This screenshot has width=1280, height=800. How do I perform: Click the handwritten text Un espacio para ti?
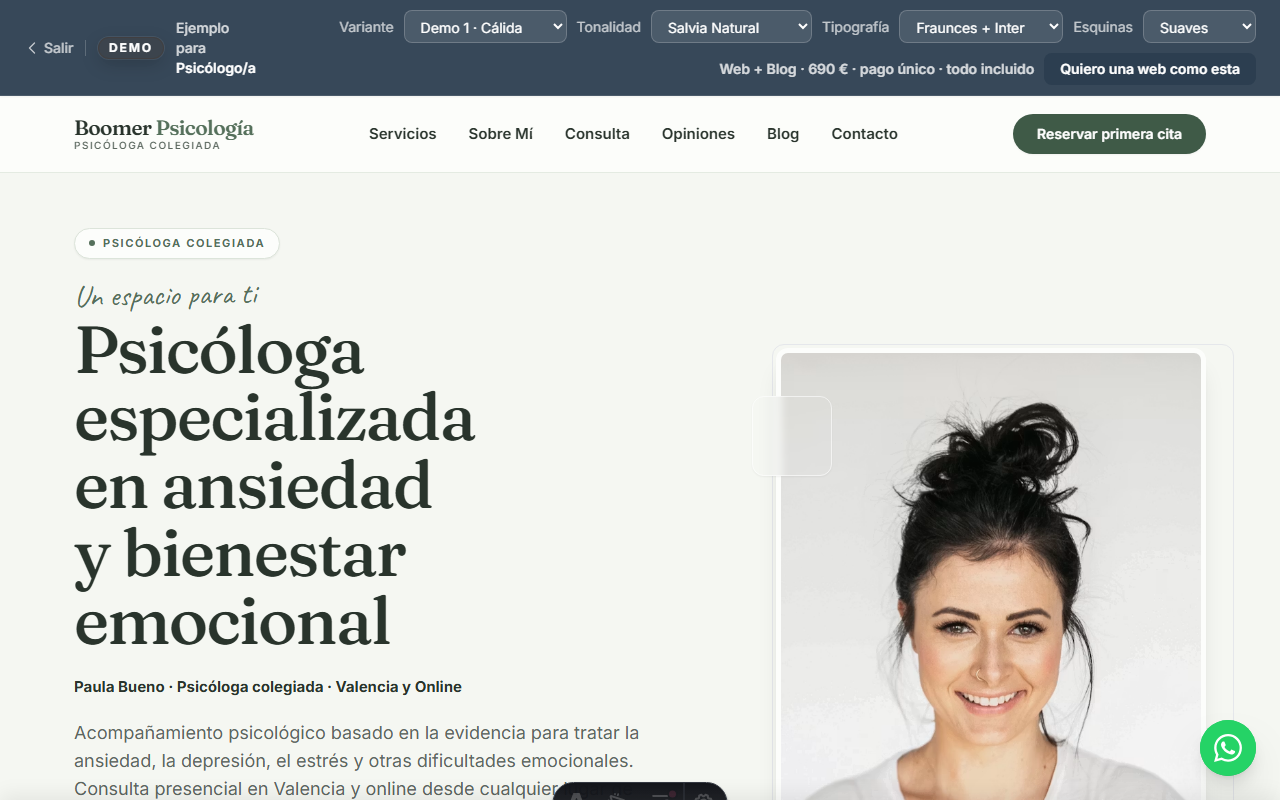point(168,296)
